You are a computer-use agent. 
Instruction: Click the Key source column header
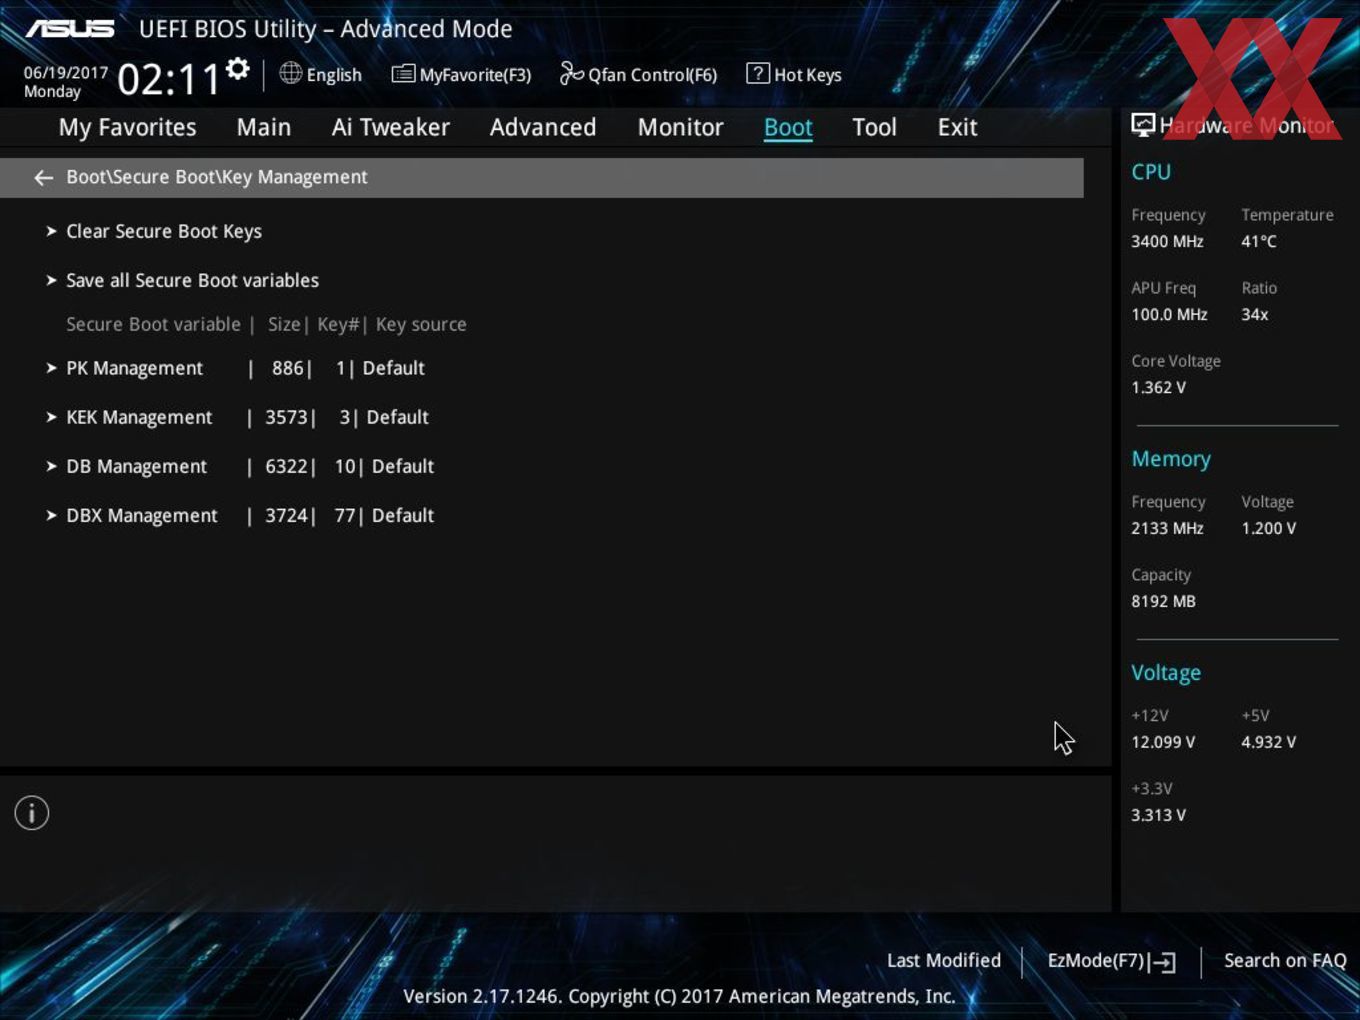(421, 324)
